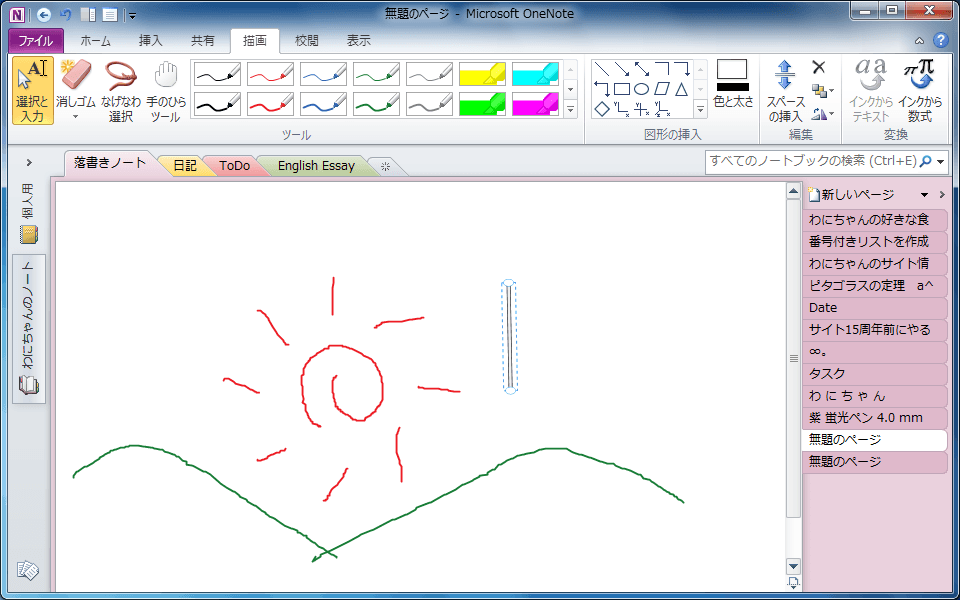Insert a diamond shape

point(602,109)
